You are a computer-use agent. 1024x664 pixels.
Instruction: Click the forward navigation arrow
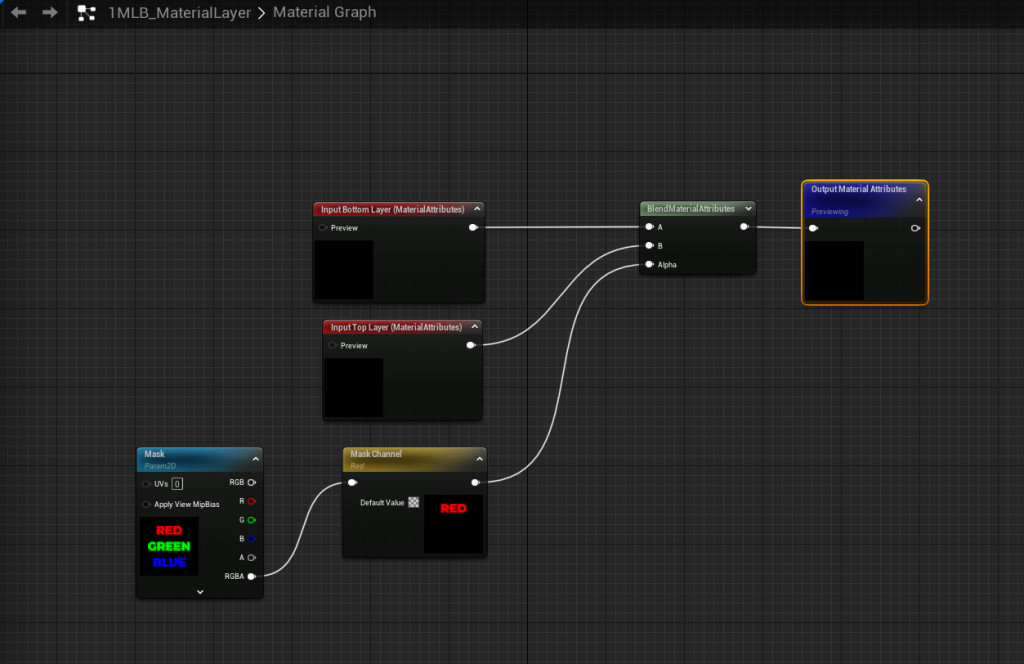(x=49, y=13)
